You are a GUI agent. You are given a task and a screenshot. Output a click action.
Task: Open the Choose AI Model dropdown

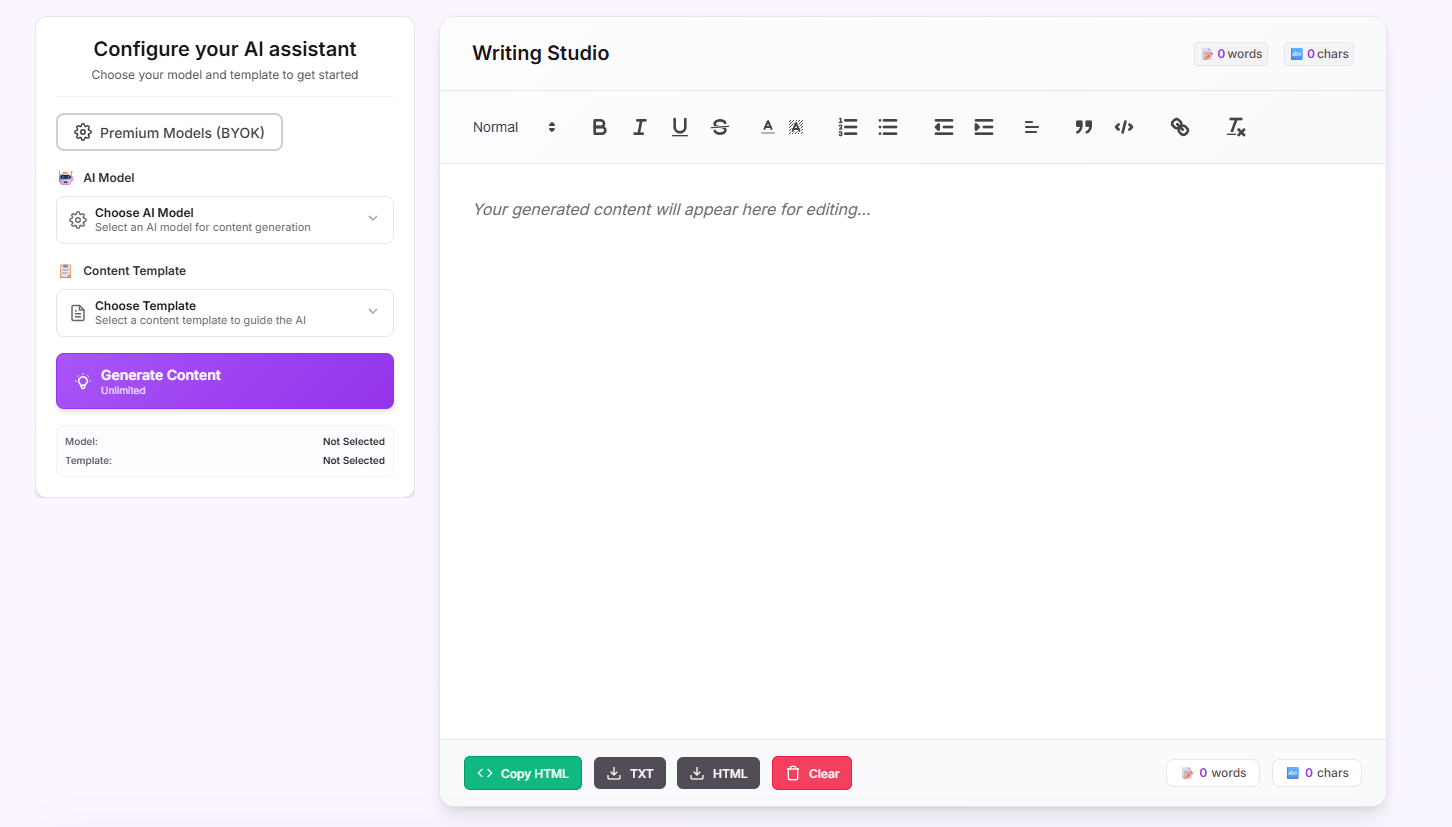coord(225,220)
